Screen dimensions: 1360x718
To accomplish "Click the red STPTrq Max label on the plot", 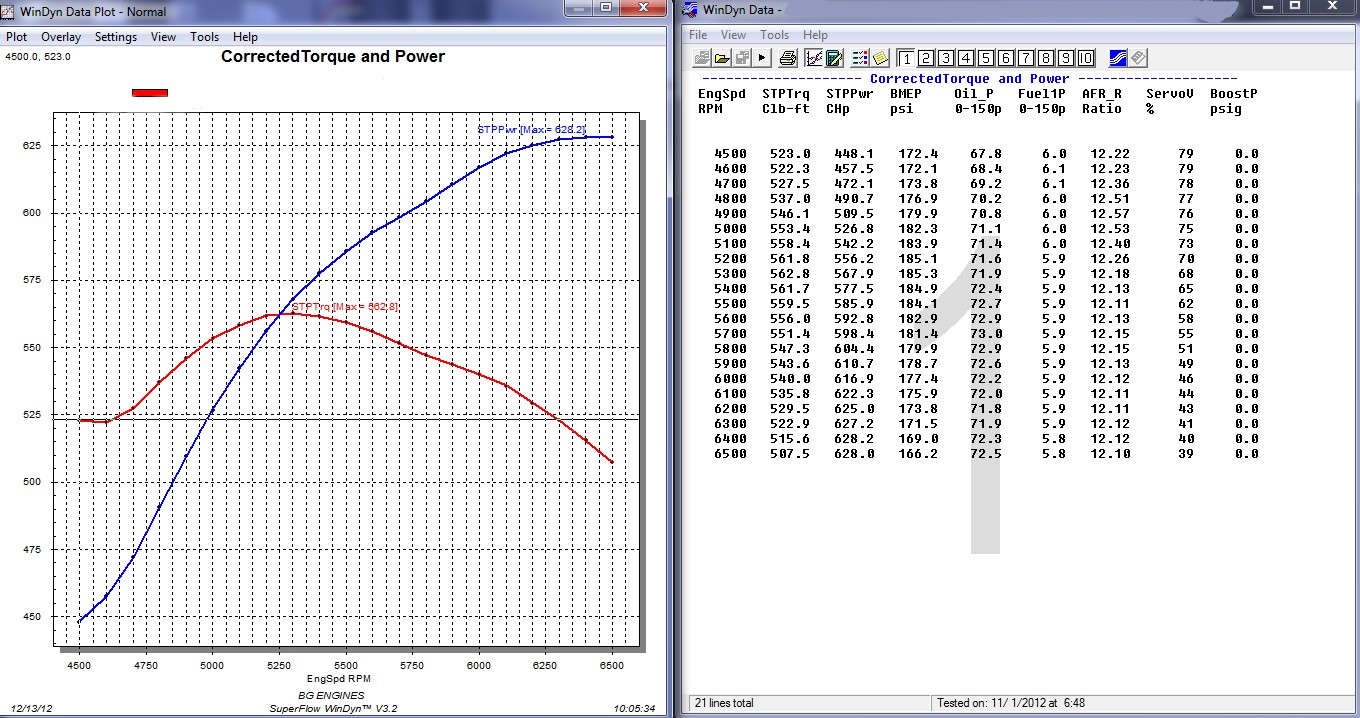I will [x=345, y=307].
